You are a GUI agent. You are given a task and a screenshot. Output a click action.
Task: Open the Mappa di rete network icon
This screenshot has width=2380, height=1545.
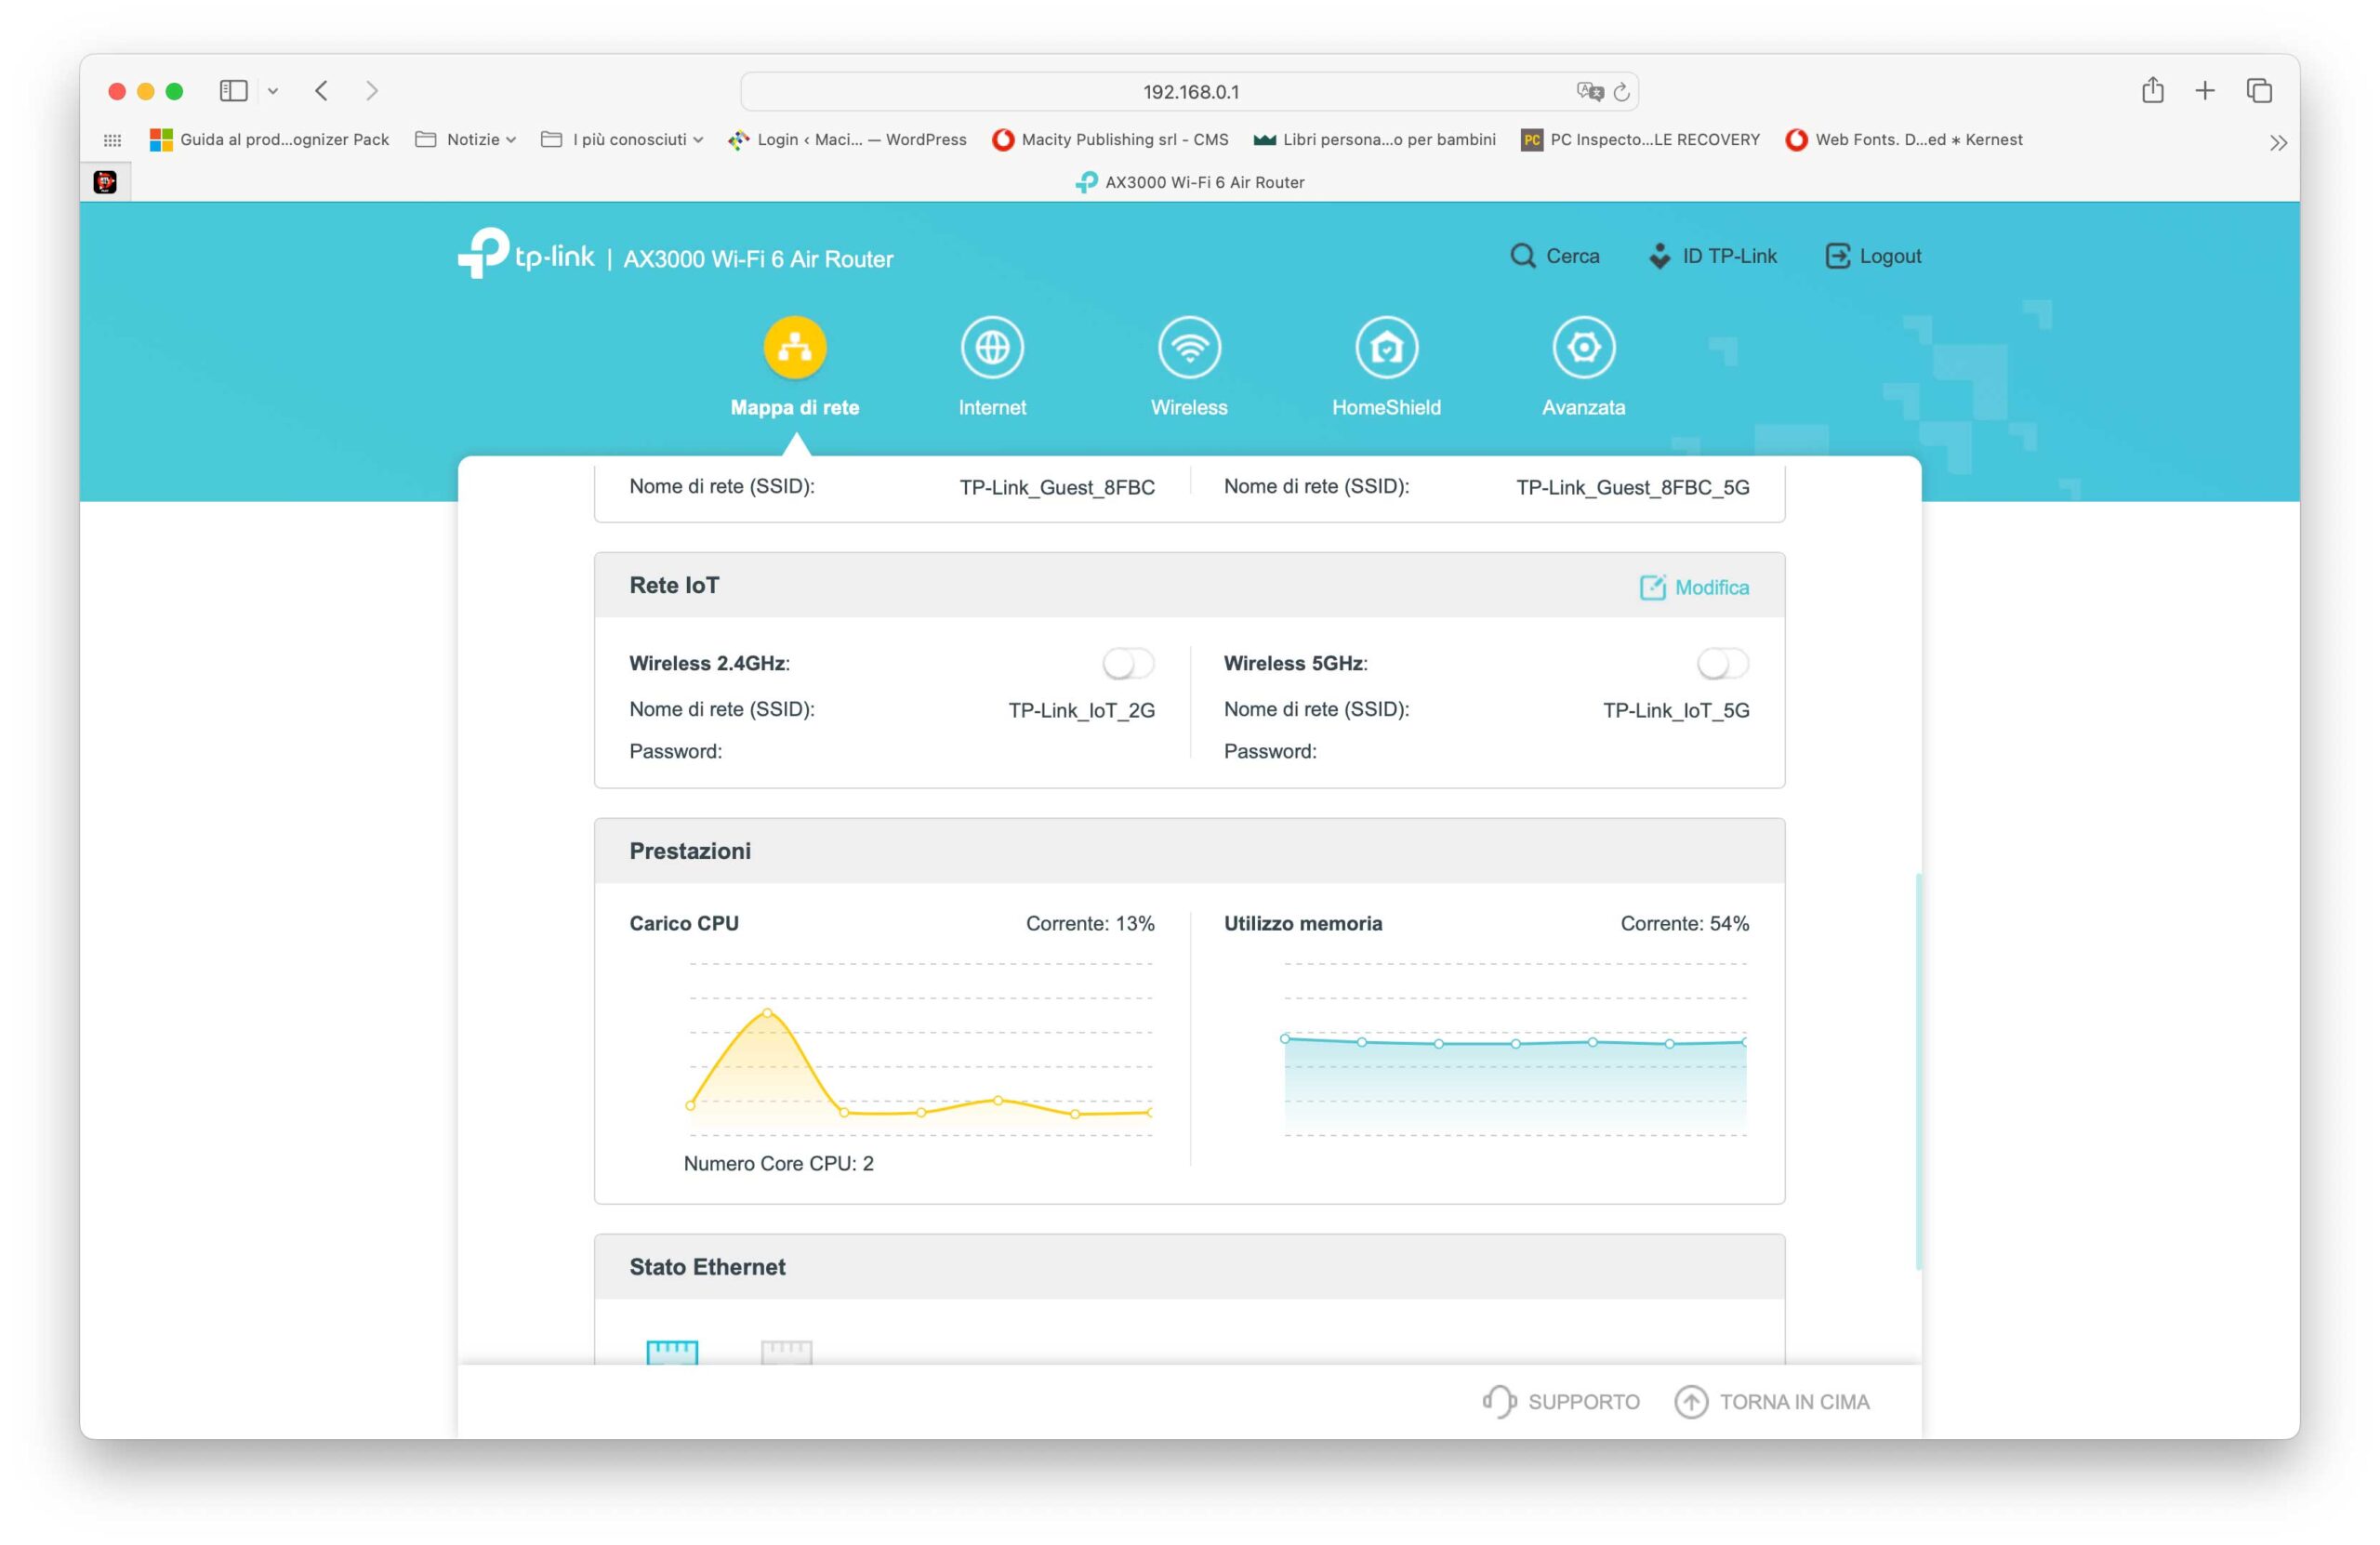click(794, 348)
